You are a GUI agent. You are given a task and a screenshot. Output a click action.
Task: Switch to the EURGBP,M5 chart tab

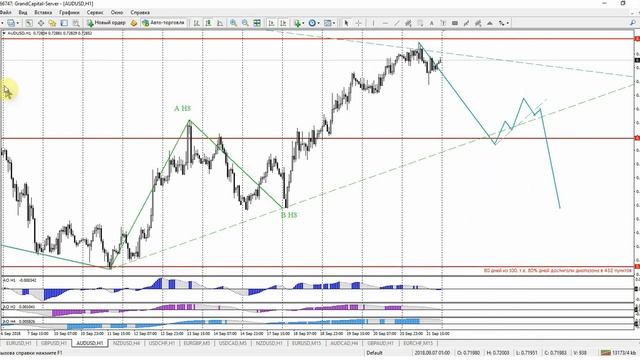click(197, 344)
